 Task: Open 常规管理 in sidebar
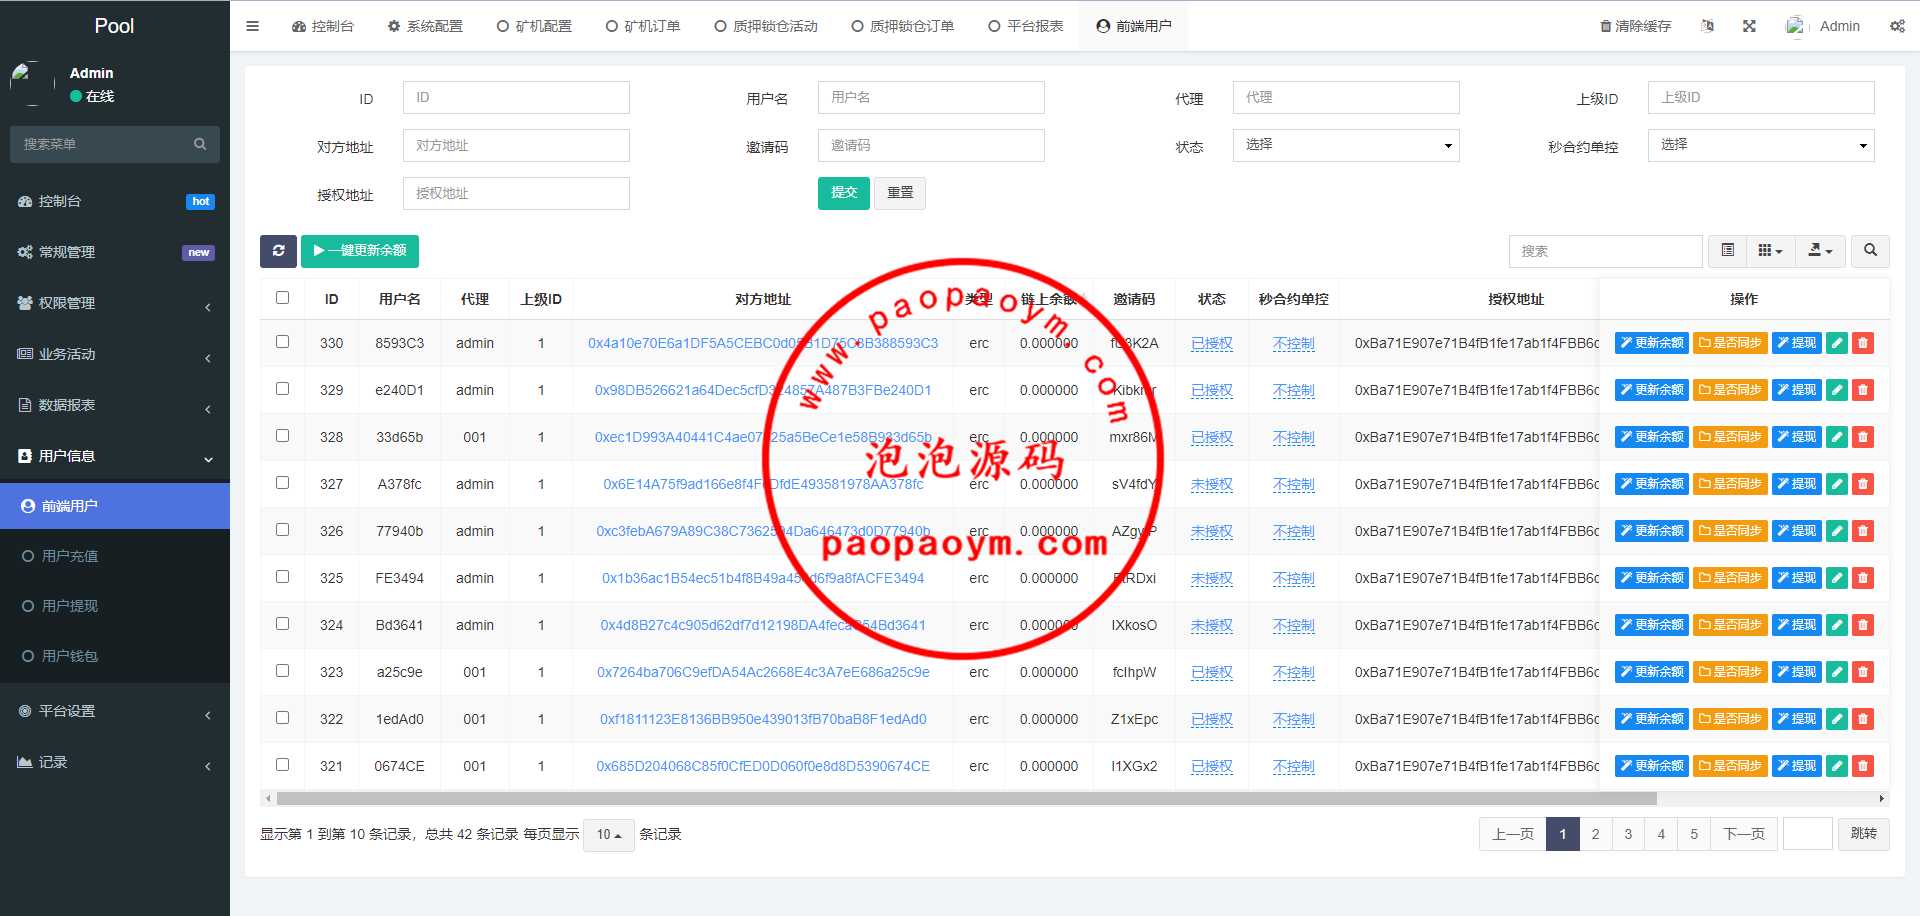(115, 252)
